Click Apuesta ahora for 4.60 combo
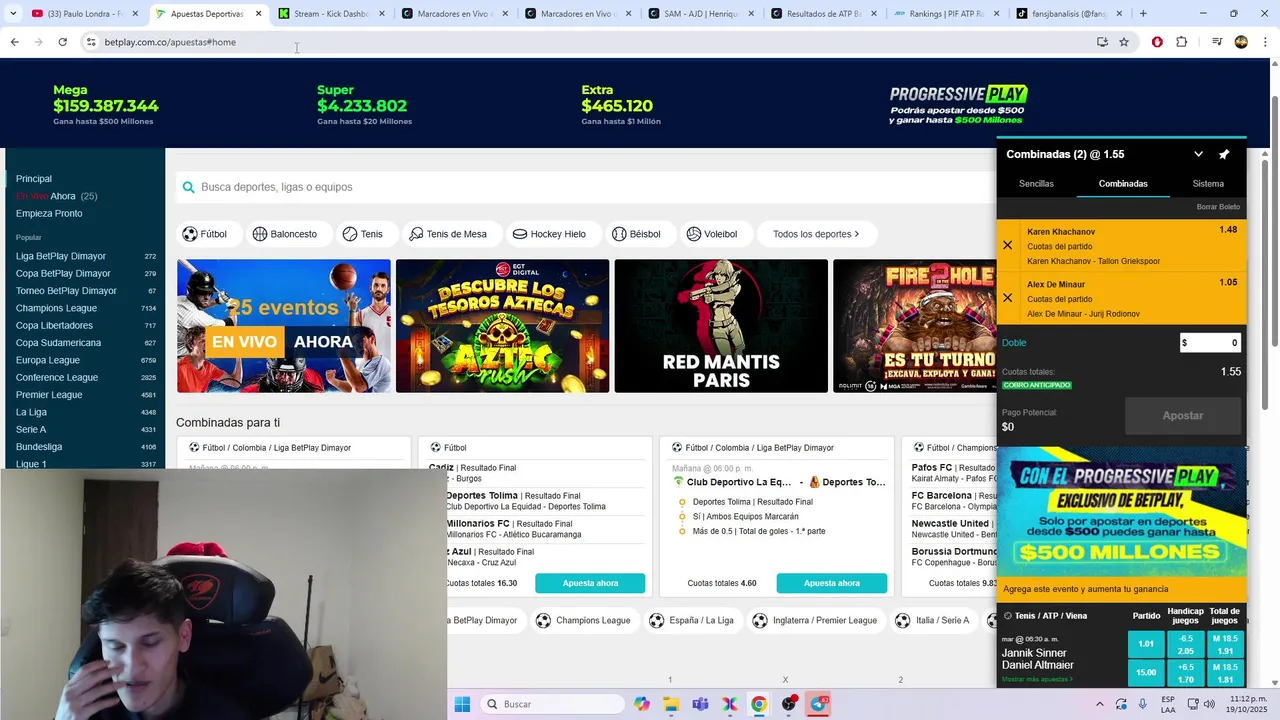 pyautogui.click(x=831, y=583)
